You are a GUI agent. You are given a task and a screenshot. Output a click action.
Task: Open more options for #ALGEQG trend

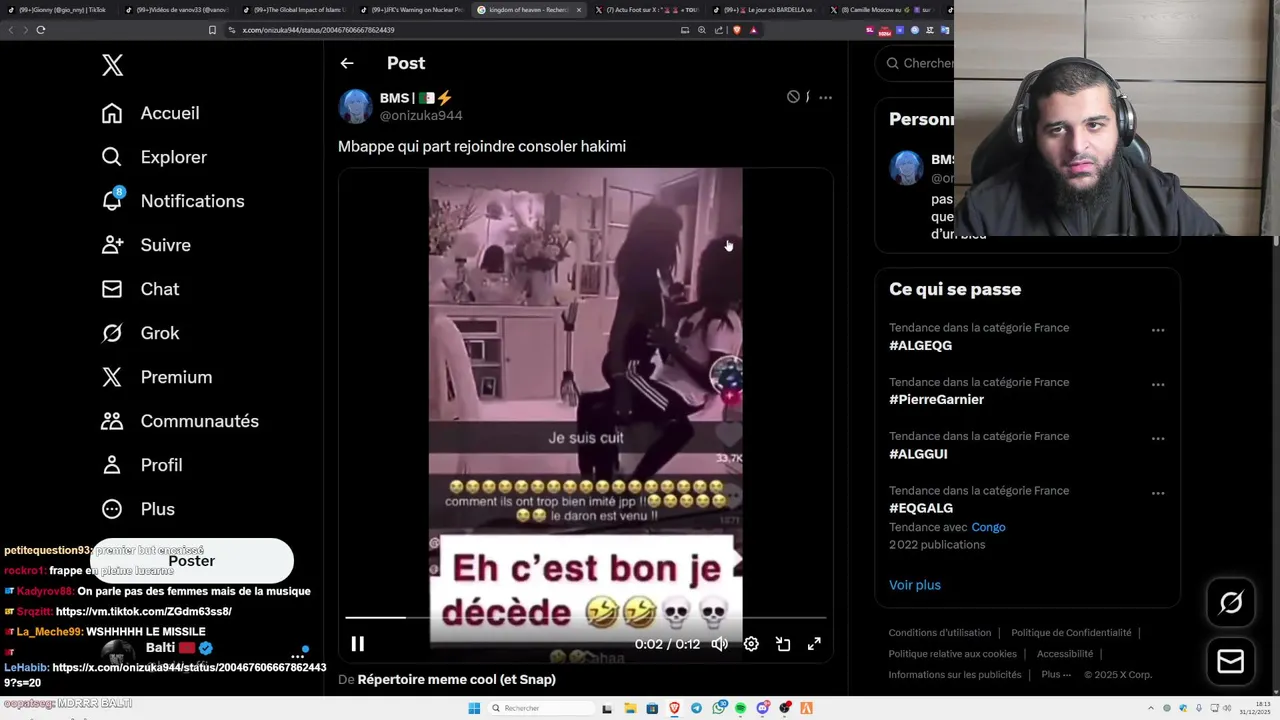(x=1158, y=330)
